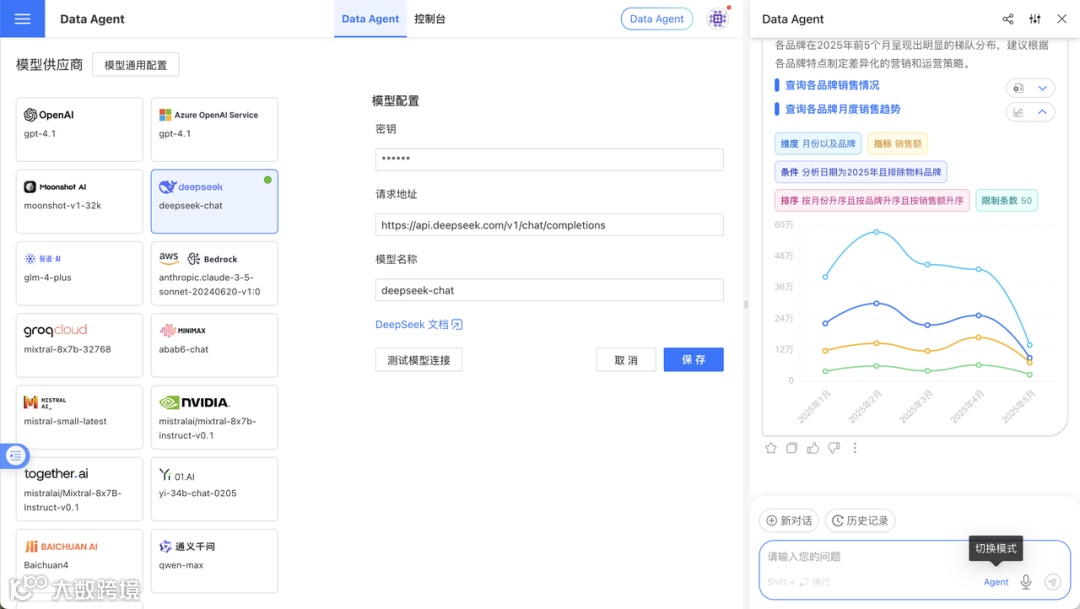1080x609 pixels.
Task: Start a 新对话
Action: (789, 520)
